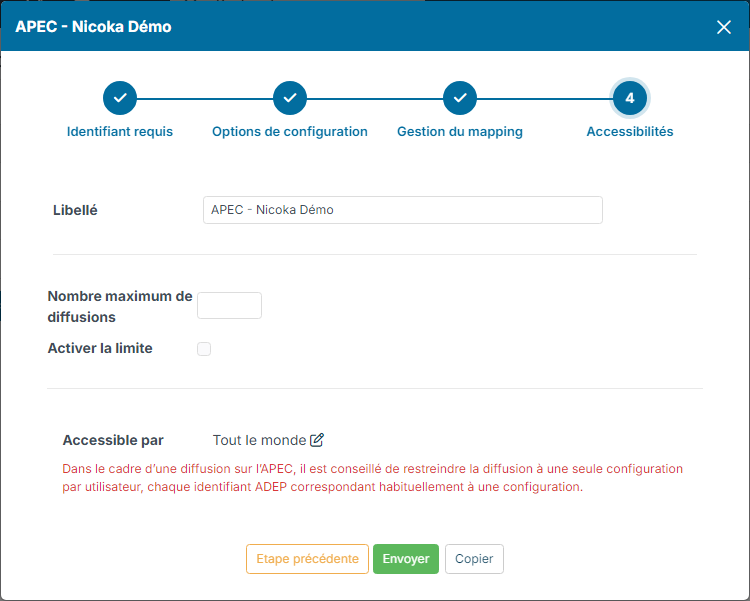Select step 4 Accessibilités circle

[x=630, y=98]
